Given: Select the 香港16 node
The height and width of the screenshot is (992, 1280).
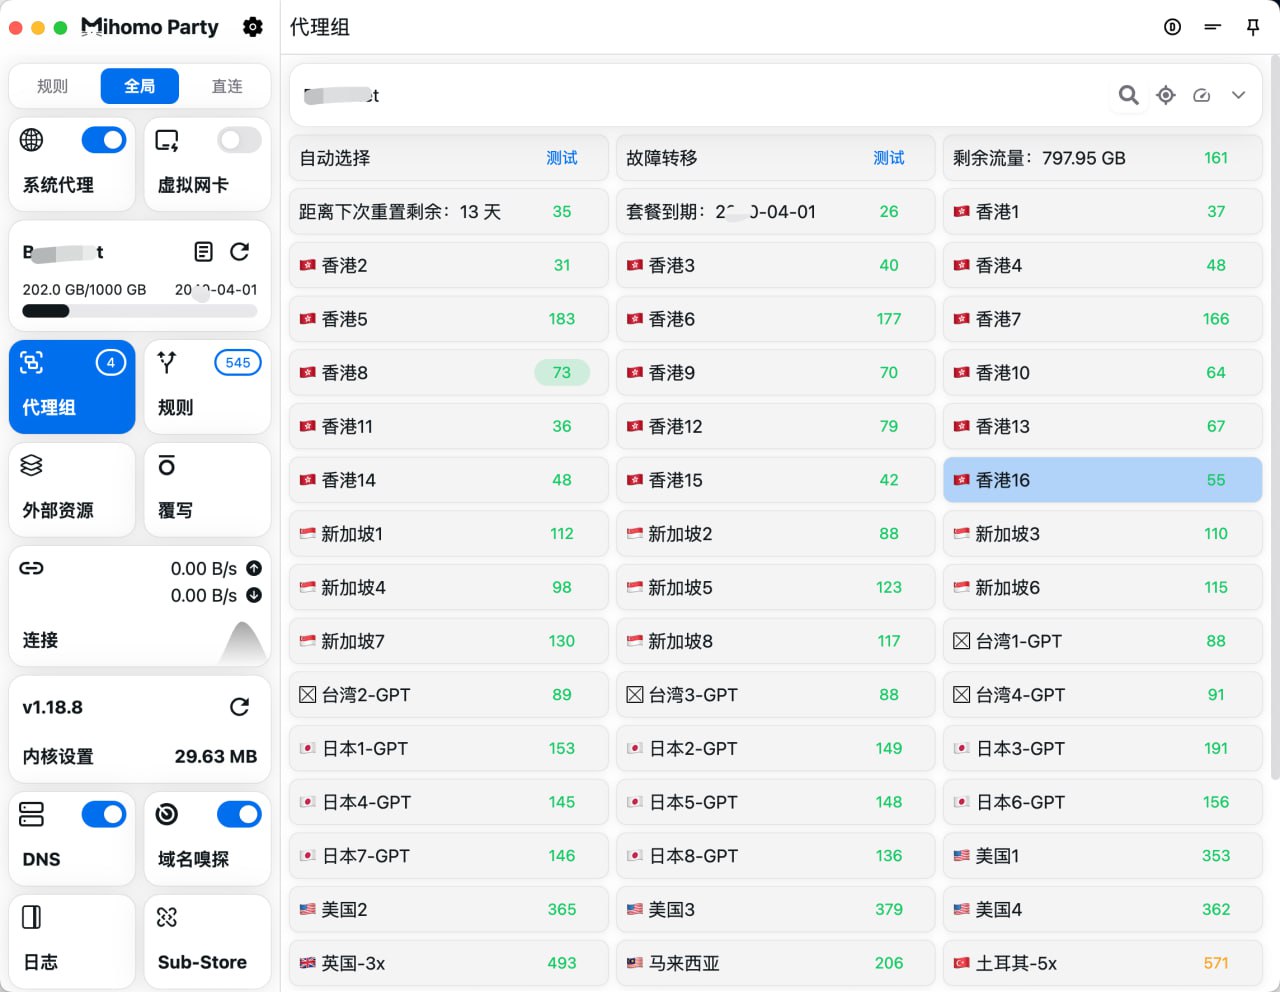Looking at the screenshot, I should [1102, 480].
